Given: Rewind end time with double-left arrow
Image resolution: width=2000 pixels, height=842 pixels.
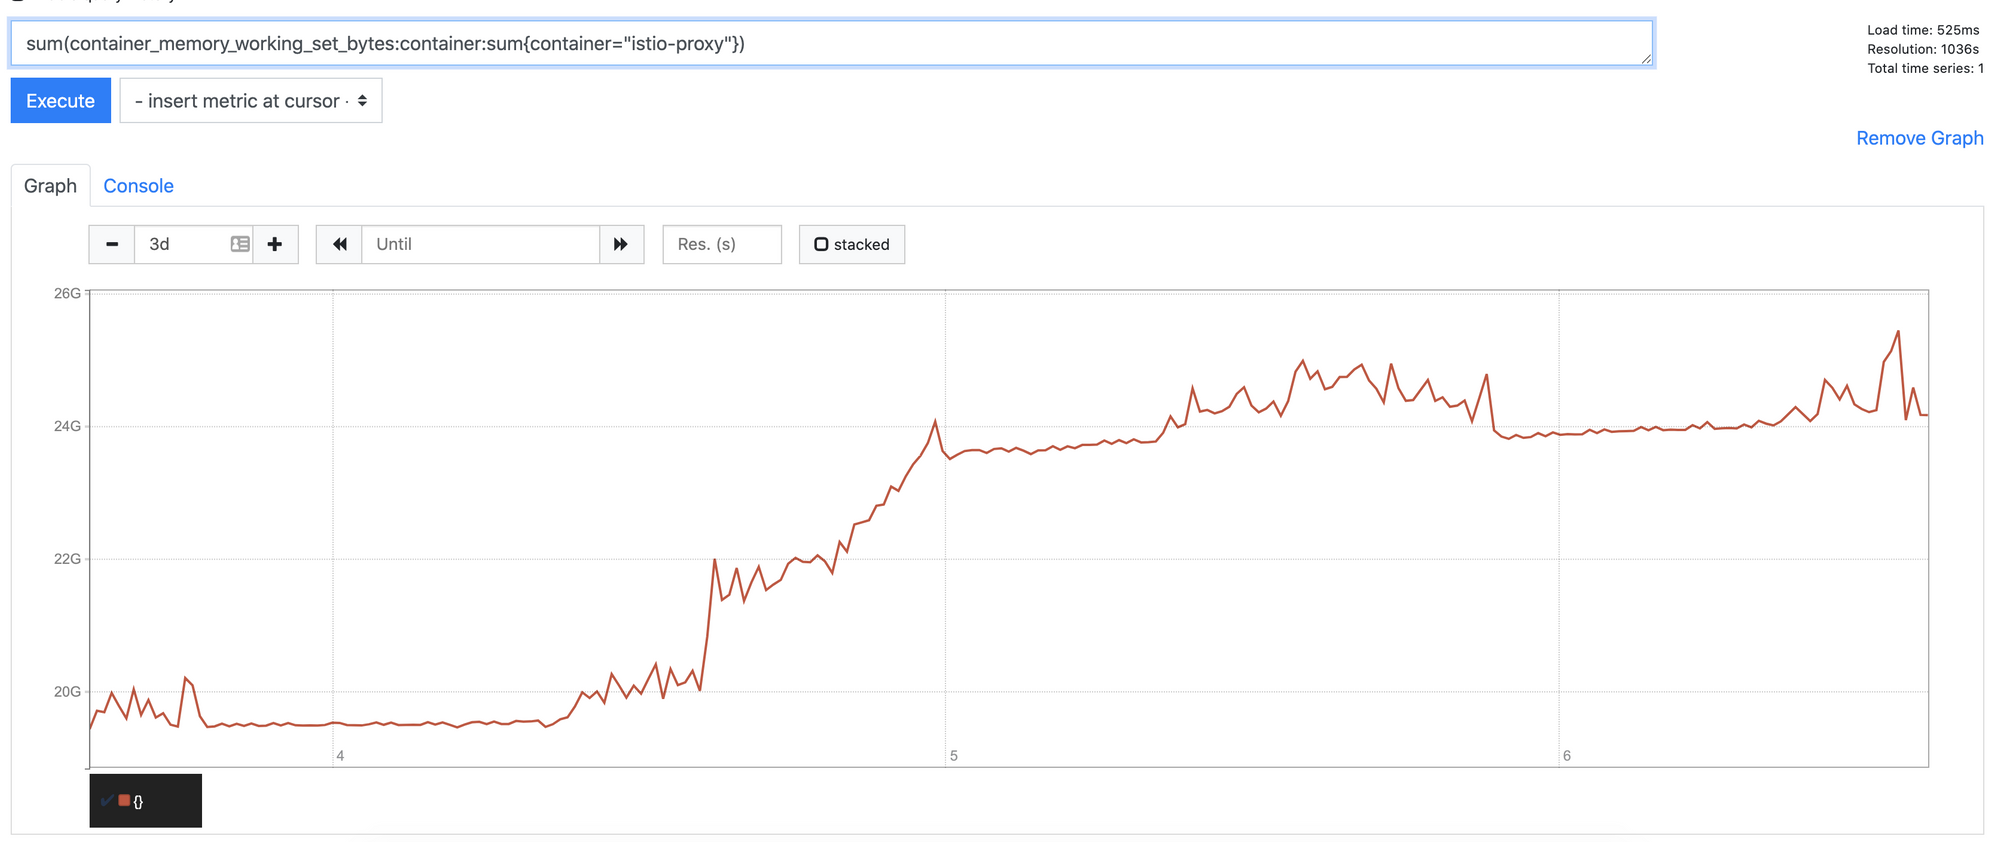Looking at the screenshot, I should click(340, 244).
